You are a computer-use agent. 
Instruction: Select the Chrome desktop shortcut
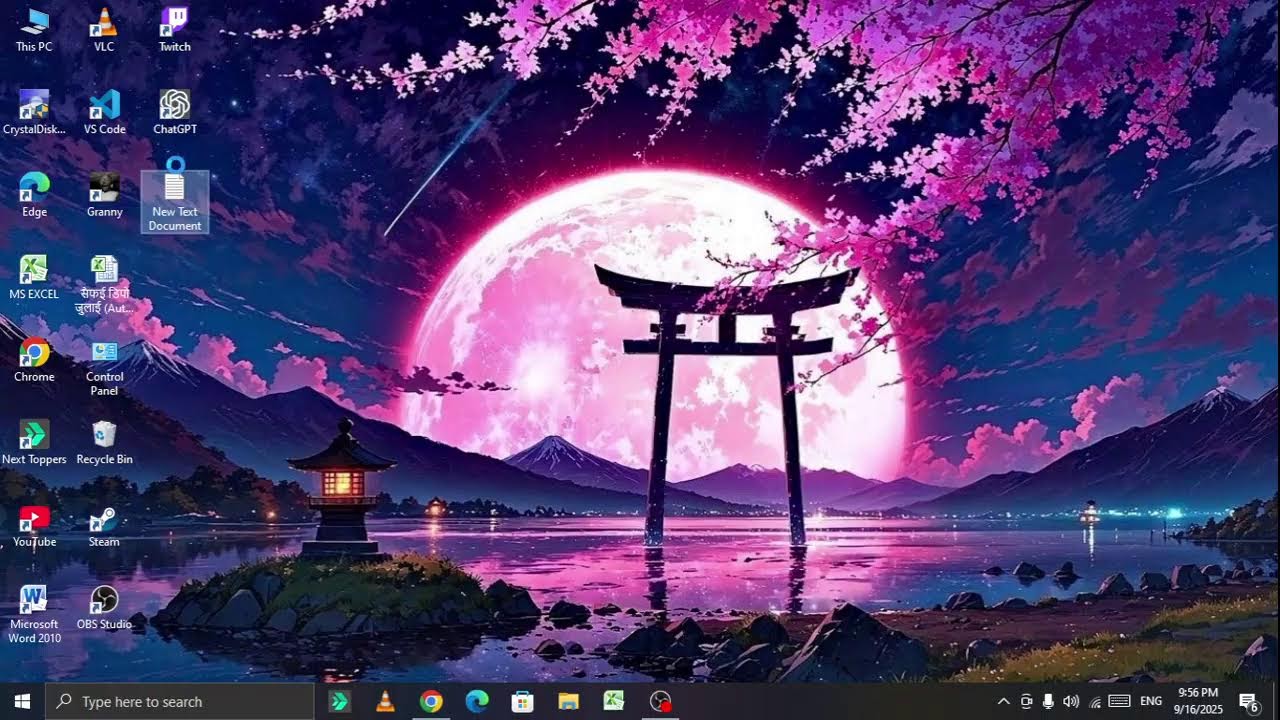(34, 360)
